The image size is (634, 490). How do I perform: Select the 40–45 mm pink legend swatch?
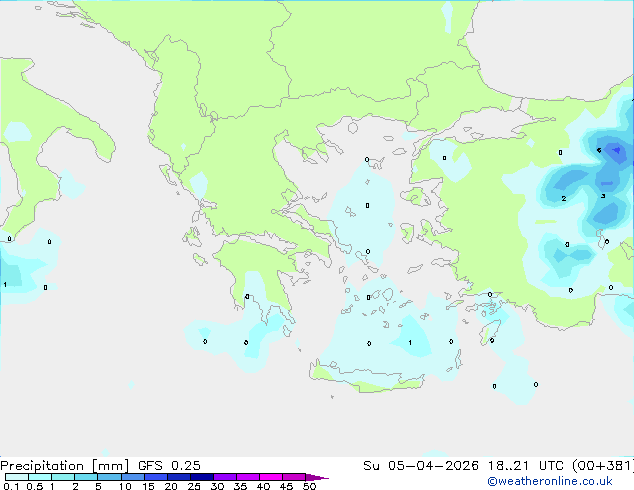[271, 477]
